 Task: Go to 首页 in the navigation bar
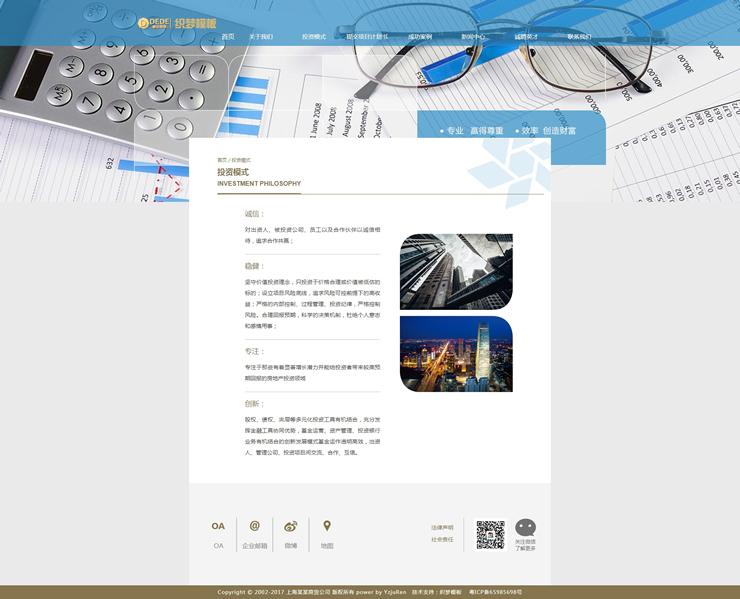(228, 37)
